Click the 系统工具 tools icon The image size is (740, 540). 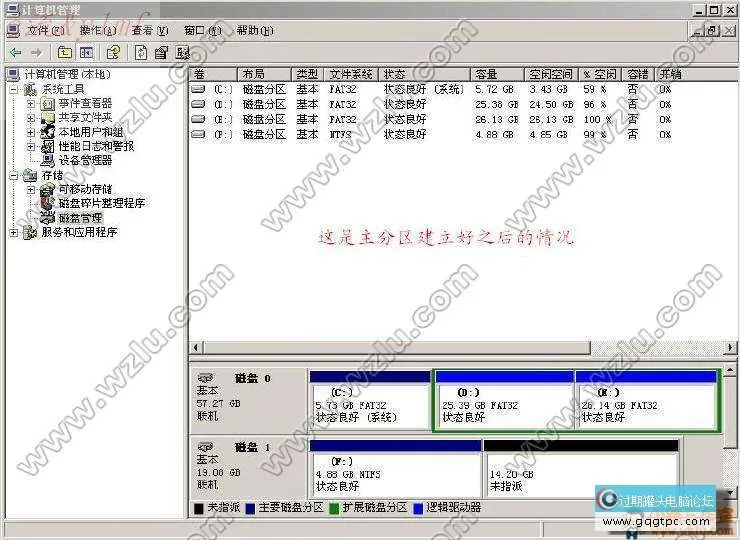(x=30, y=89)
